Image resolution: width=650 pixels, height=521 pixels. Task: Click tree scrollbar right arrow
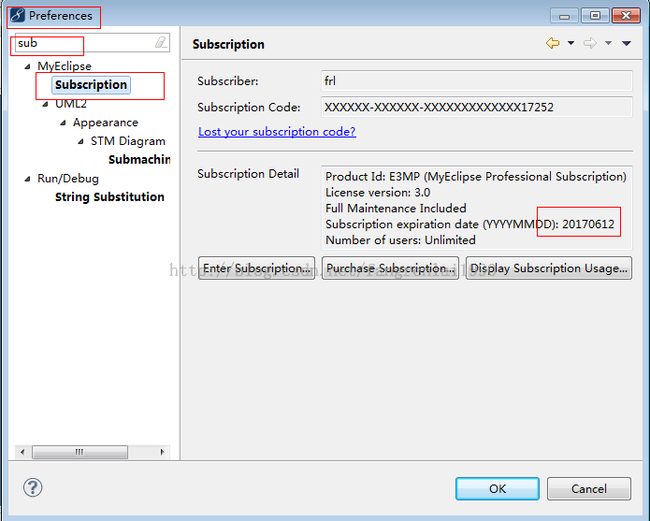click(x=162, y=452)
